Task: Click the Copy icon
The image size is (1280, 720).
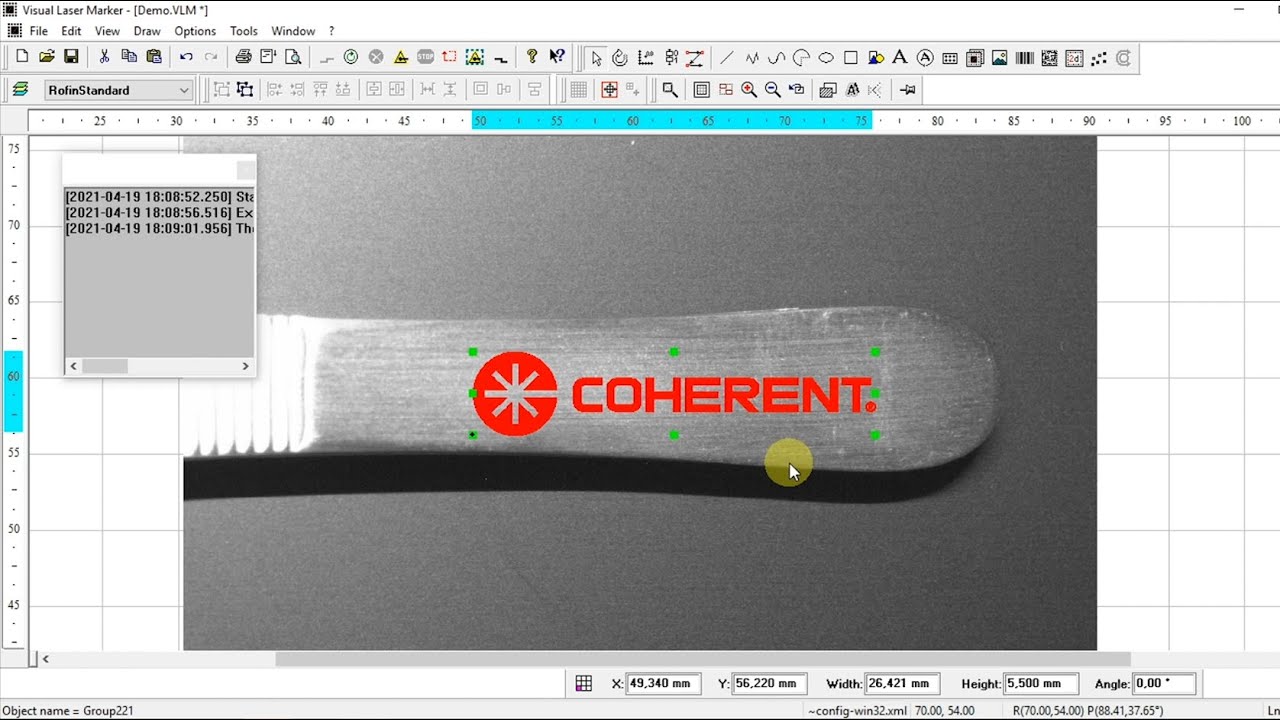Action: point(129,57)
